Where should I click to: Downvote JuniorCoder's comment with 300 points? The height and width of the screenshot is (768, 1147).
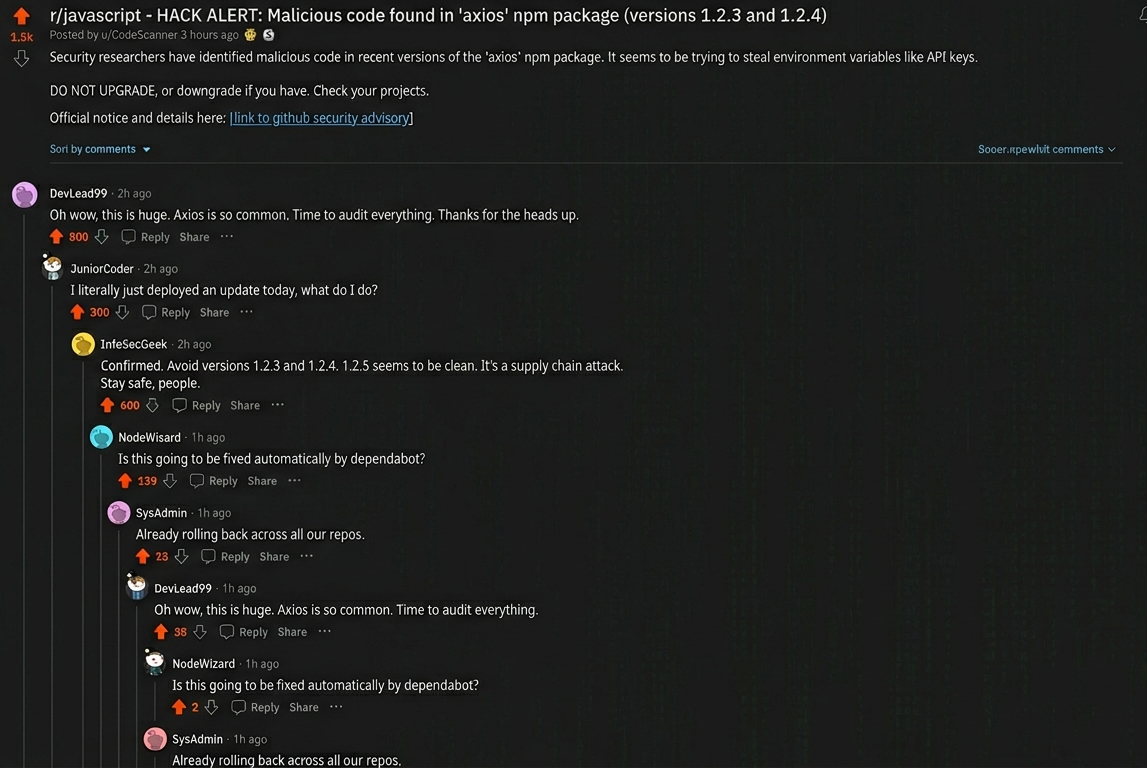tap(122, 312)
